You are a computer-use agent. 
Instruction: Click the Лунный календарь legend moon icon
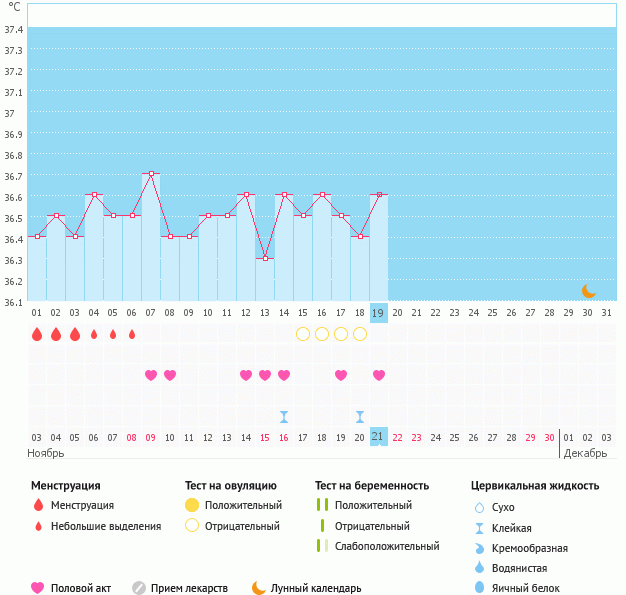point(259,588)
